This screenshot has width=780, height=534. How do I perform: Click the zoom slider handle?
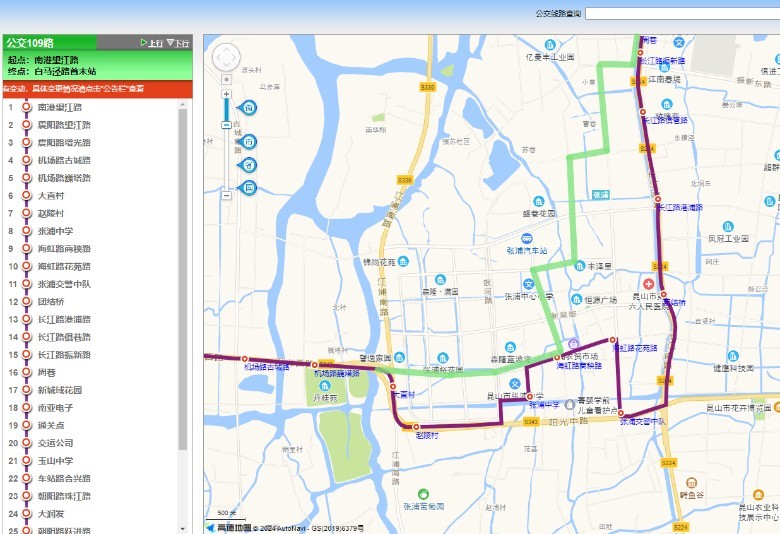click(x=226, y=125)
